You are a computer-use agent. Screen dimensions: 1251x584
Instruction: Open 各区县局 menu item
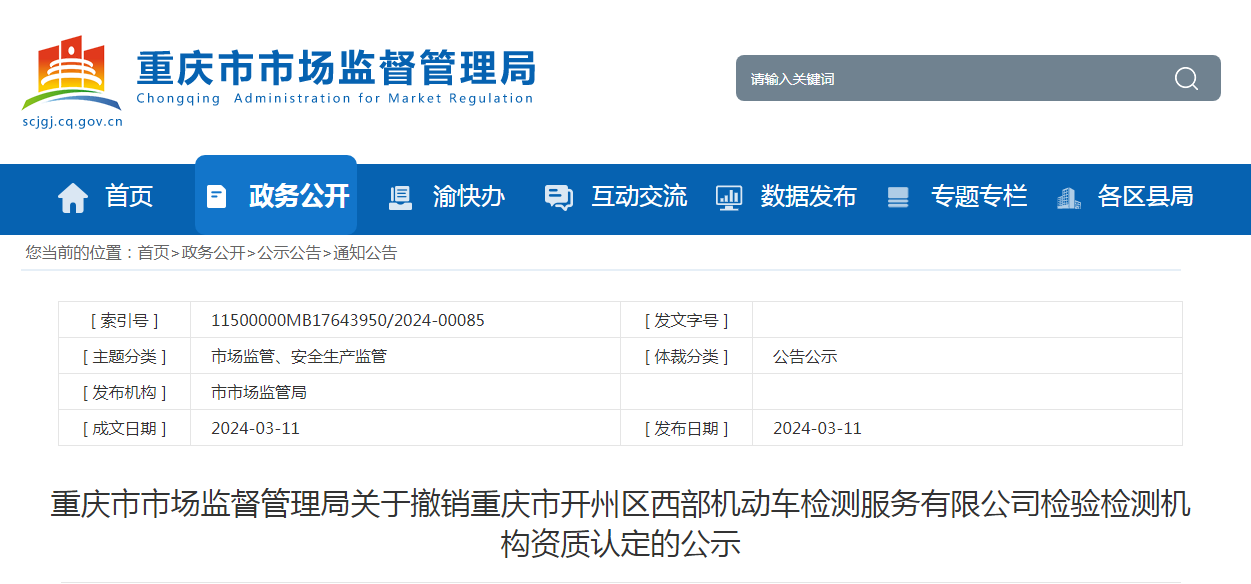(x=1145, y=196)
